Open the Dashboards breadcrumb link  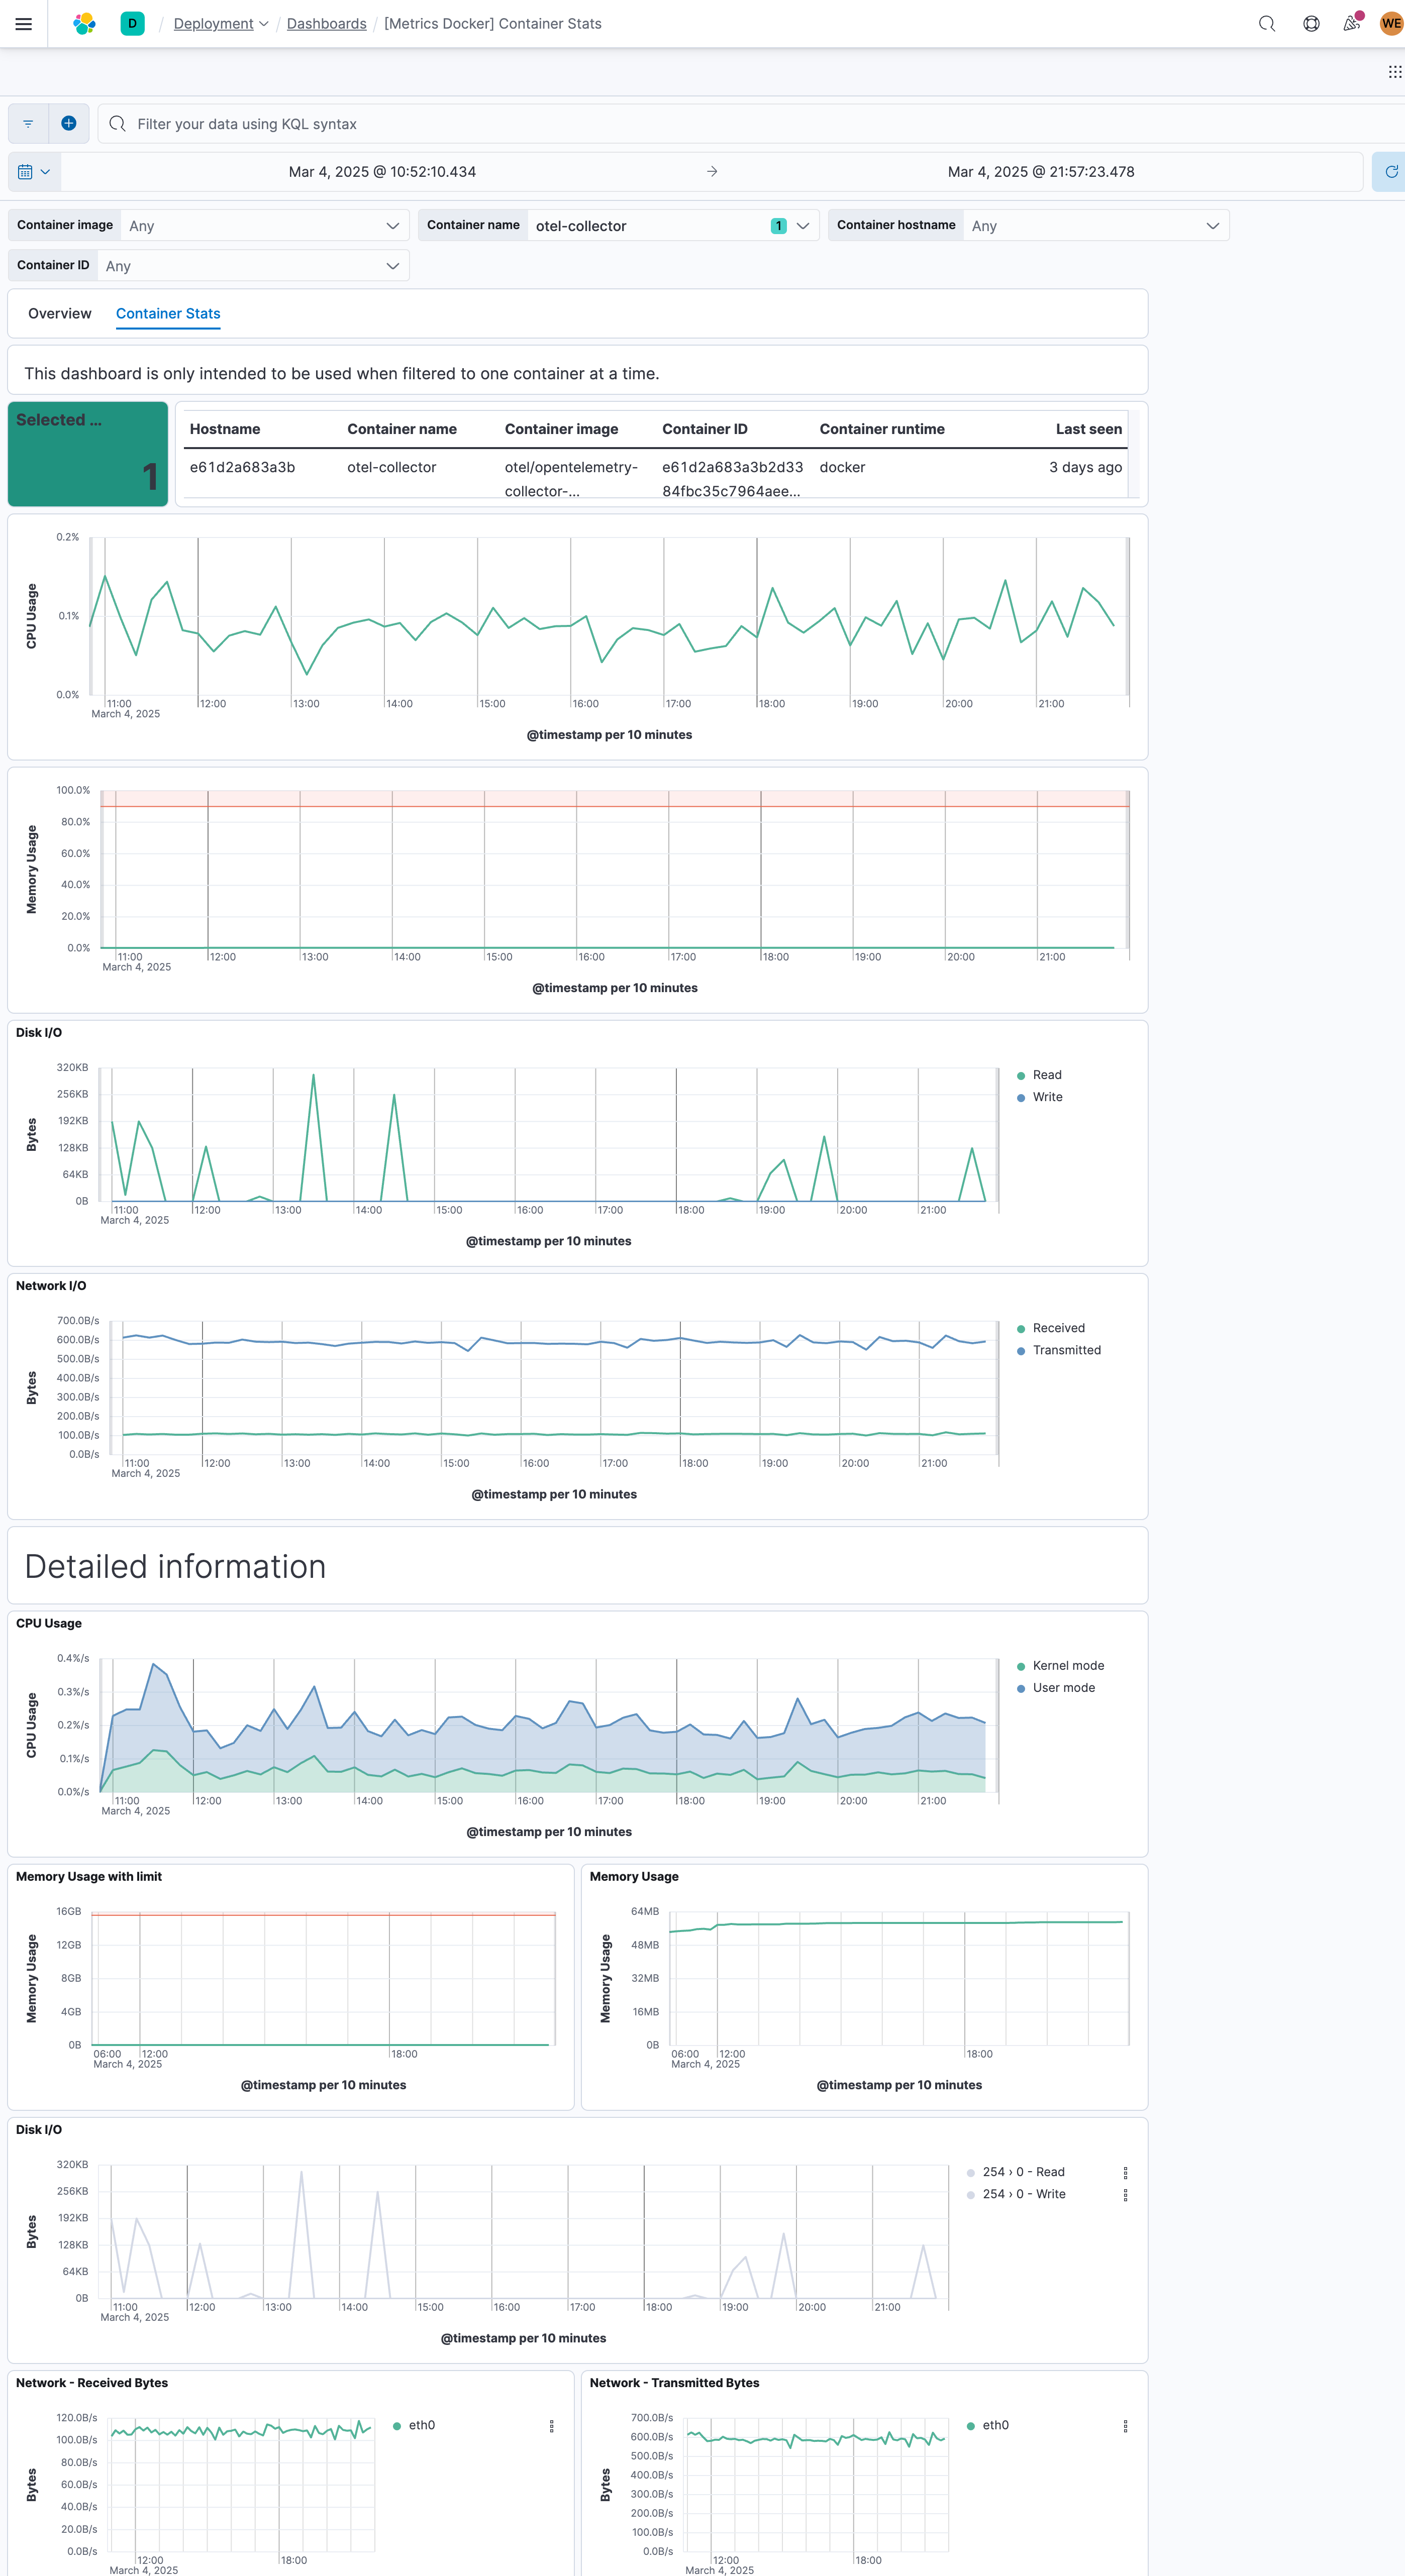(326, 24)
